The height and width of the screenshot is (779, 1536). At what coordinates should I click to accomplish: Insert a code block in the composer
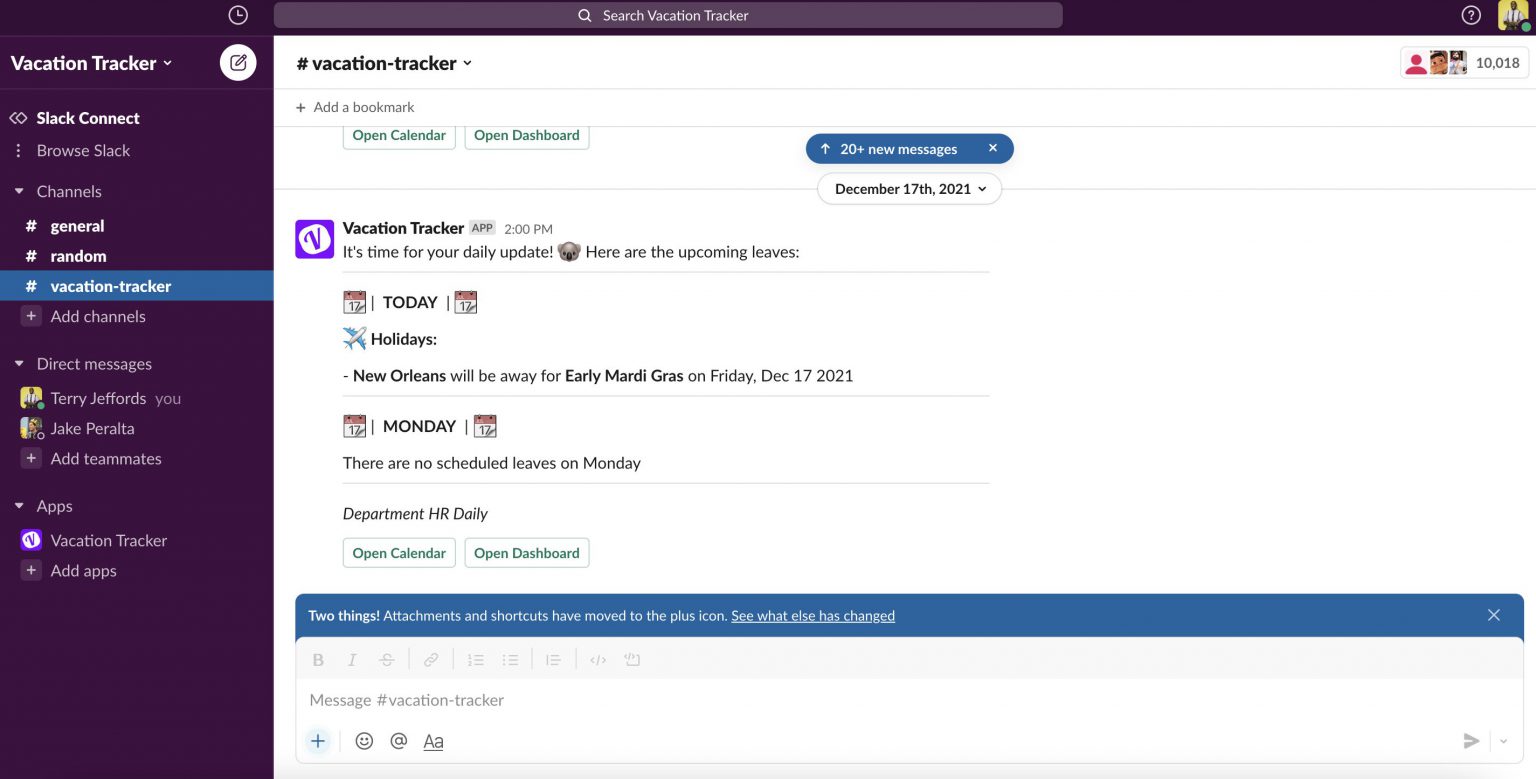click(632, 660)
